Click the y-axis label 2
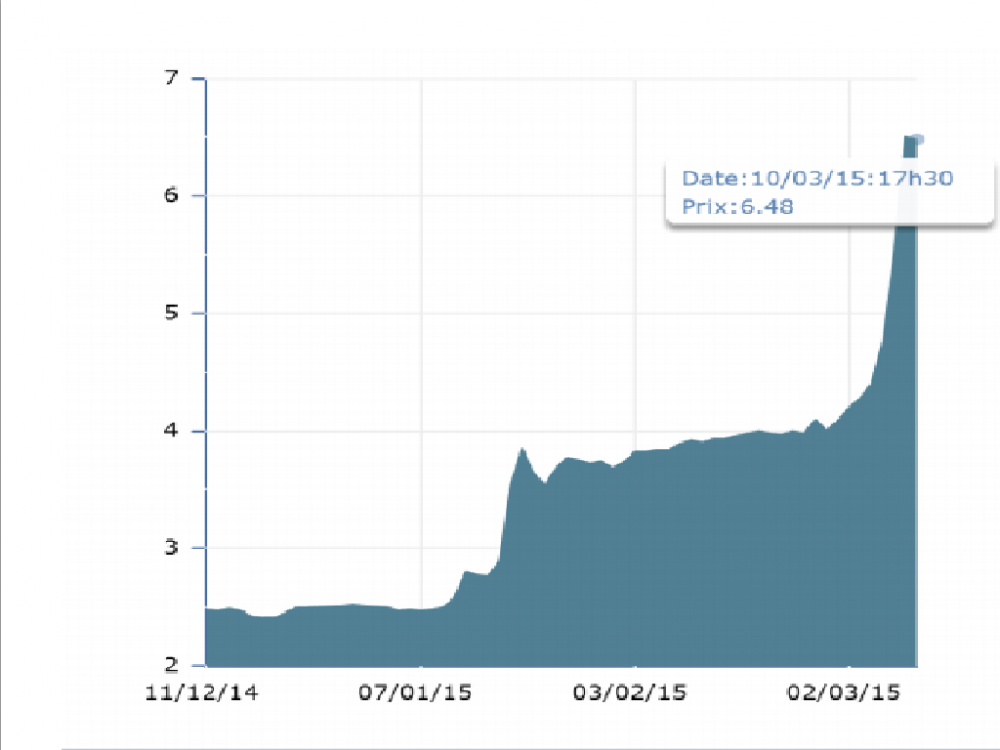This screenshot has height=750, width=1000. (x=171, y=665)
